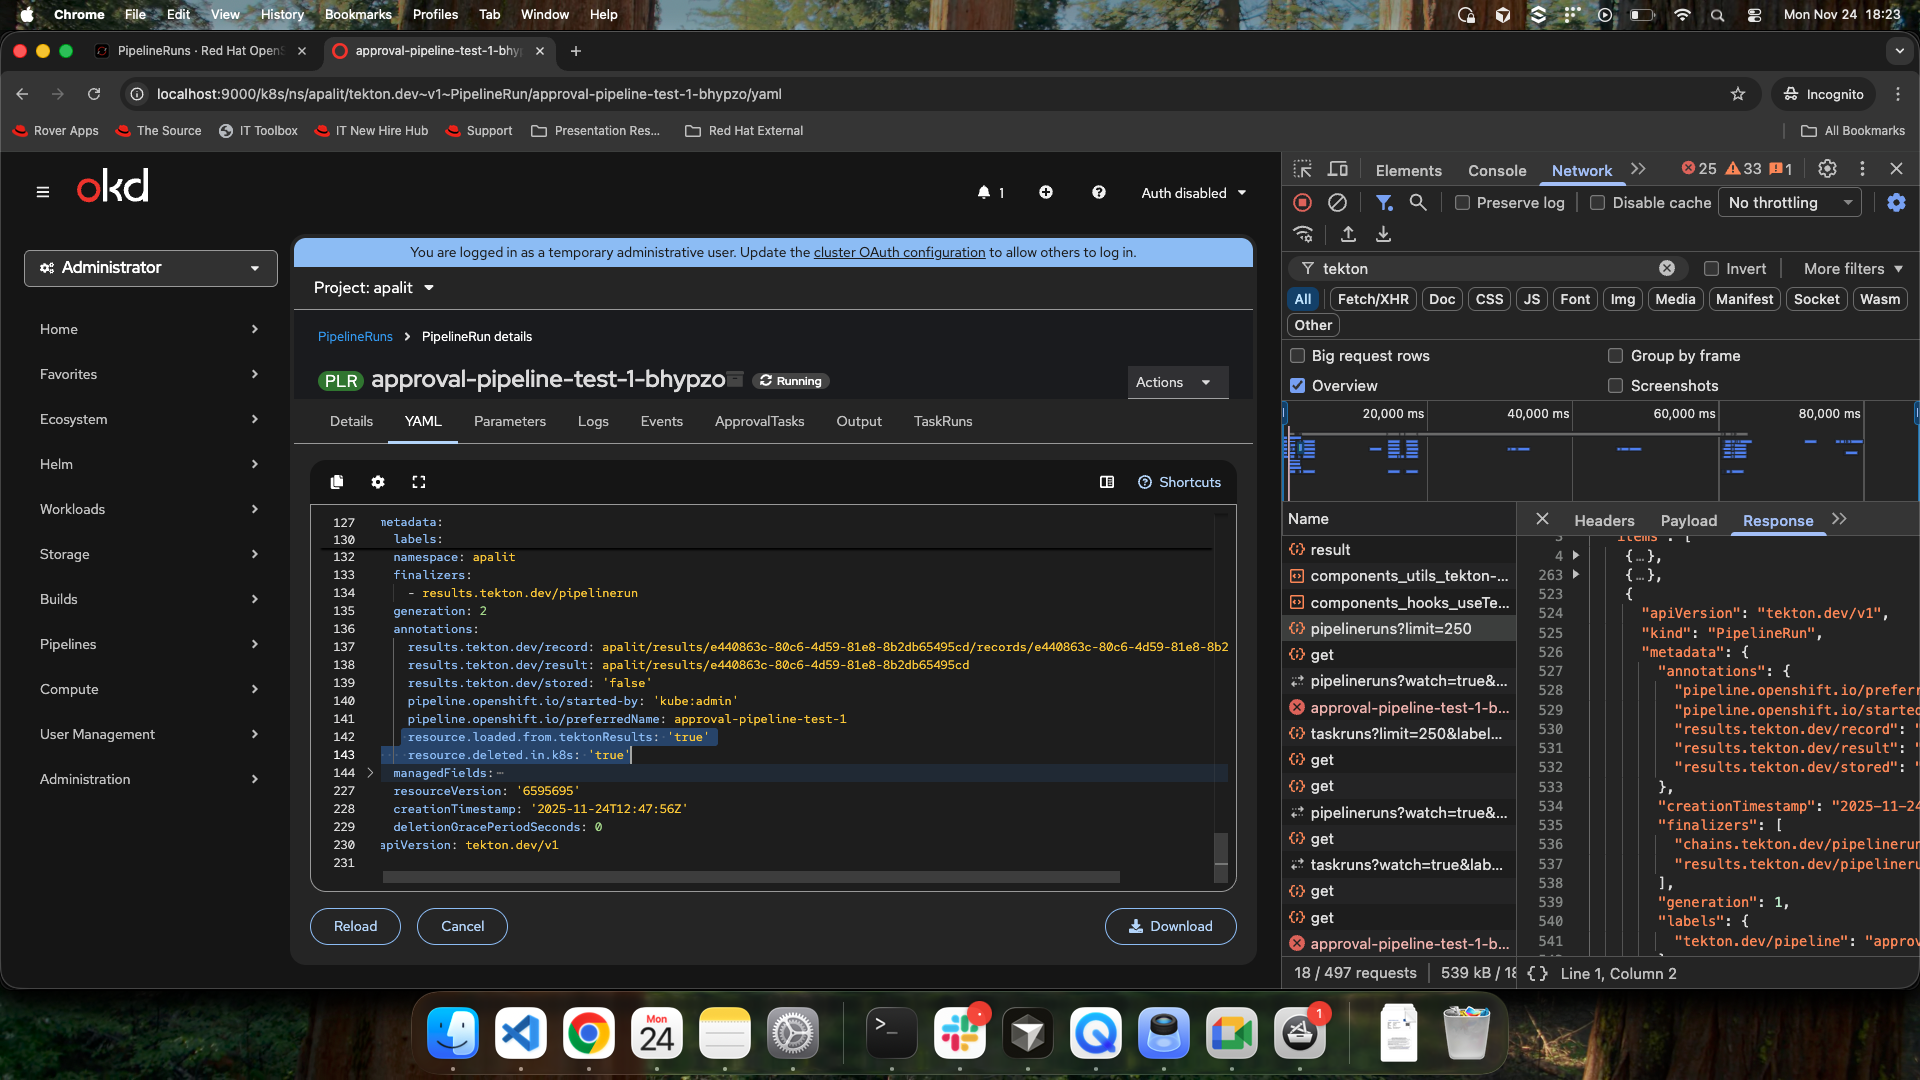Click the quick create plus icon
Viewport: 1920px width, 1080px height.
click(x=1046, y=192)
